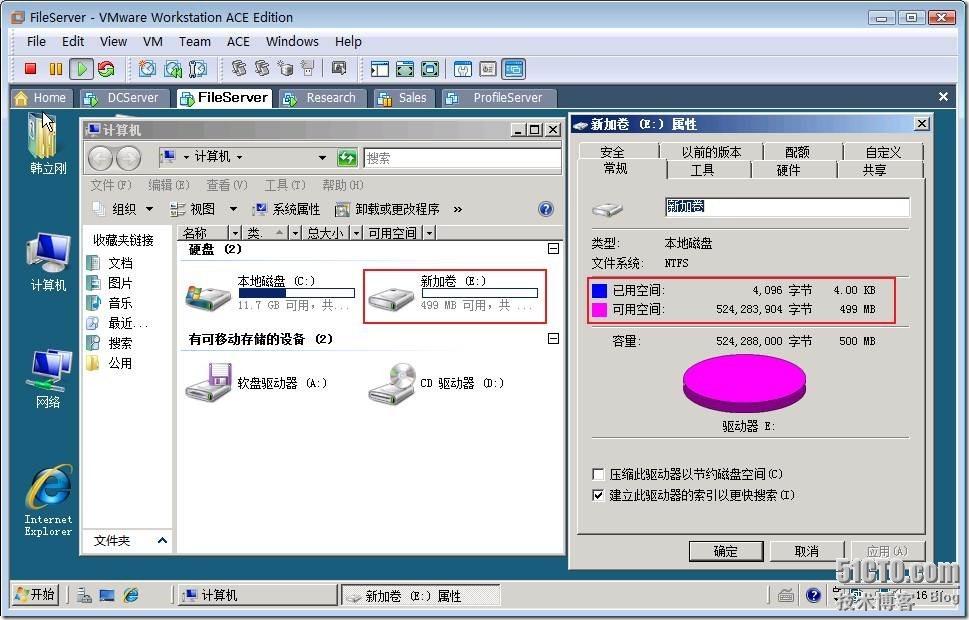
Task: Open the 韩立刚 desktop folder icon
Action: [47, 145]
